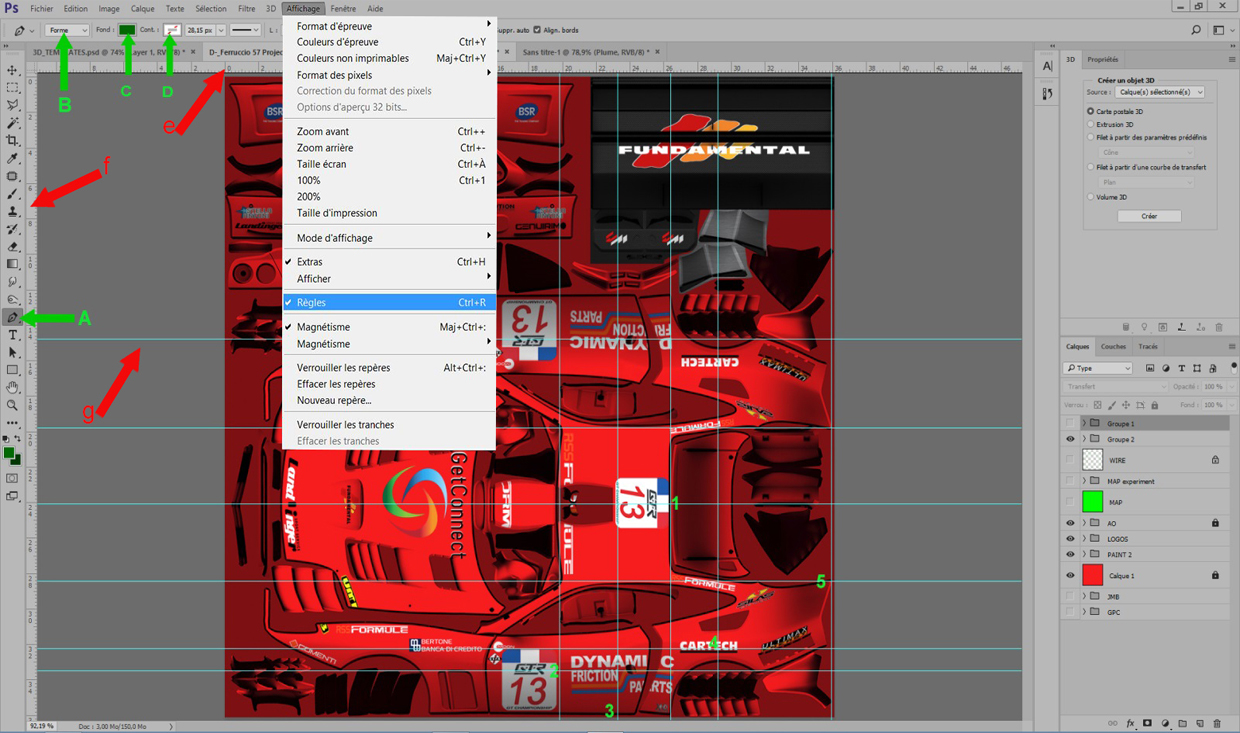Hide the AO layer group
Image resolution: width=1240 pixels, height=733 pixels.
[x=1070, y=523]
